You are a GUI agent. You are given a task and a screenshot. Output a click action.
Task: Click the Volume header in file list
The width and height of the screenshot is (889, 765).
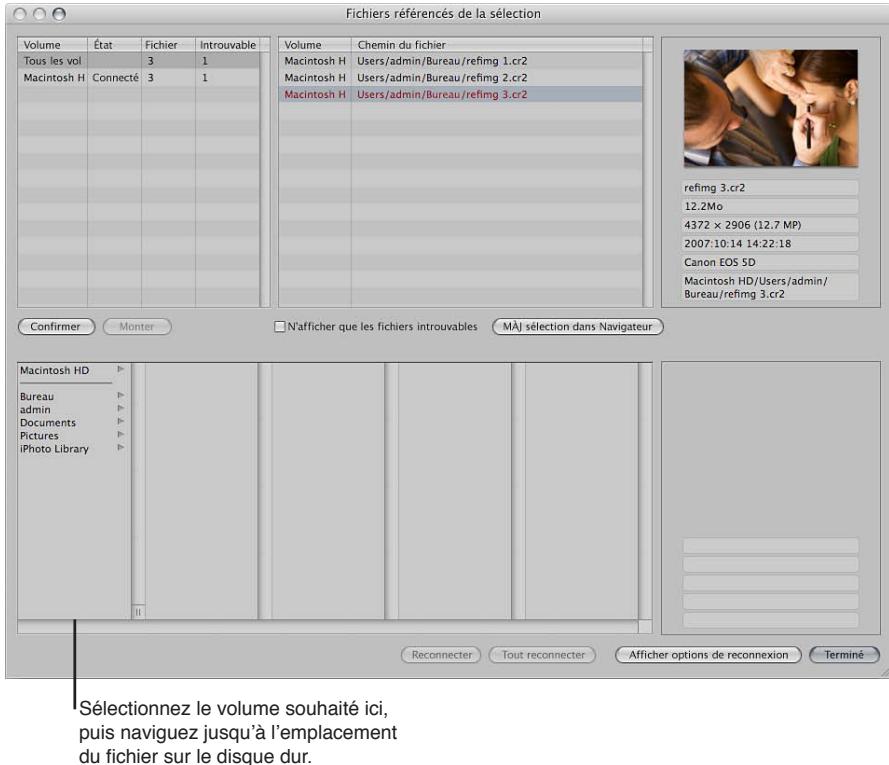pos(315,45)
